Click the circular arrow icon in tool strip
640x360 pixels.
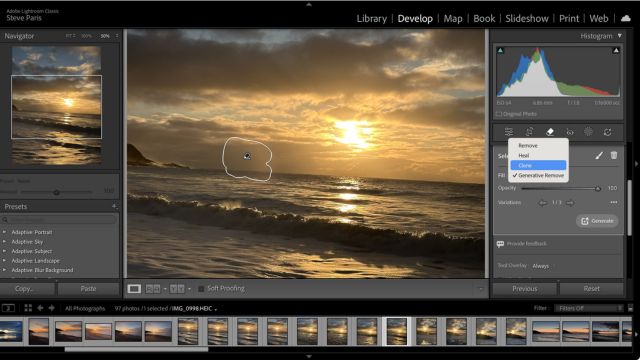point(607,132)
